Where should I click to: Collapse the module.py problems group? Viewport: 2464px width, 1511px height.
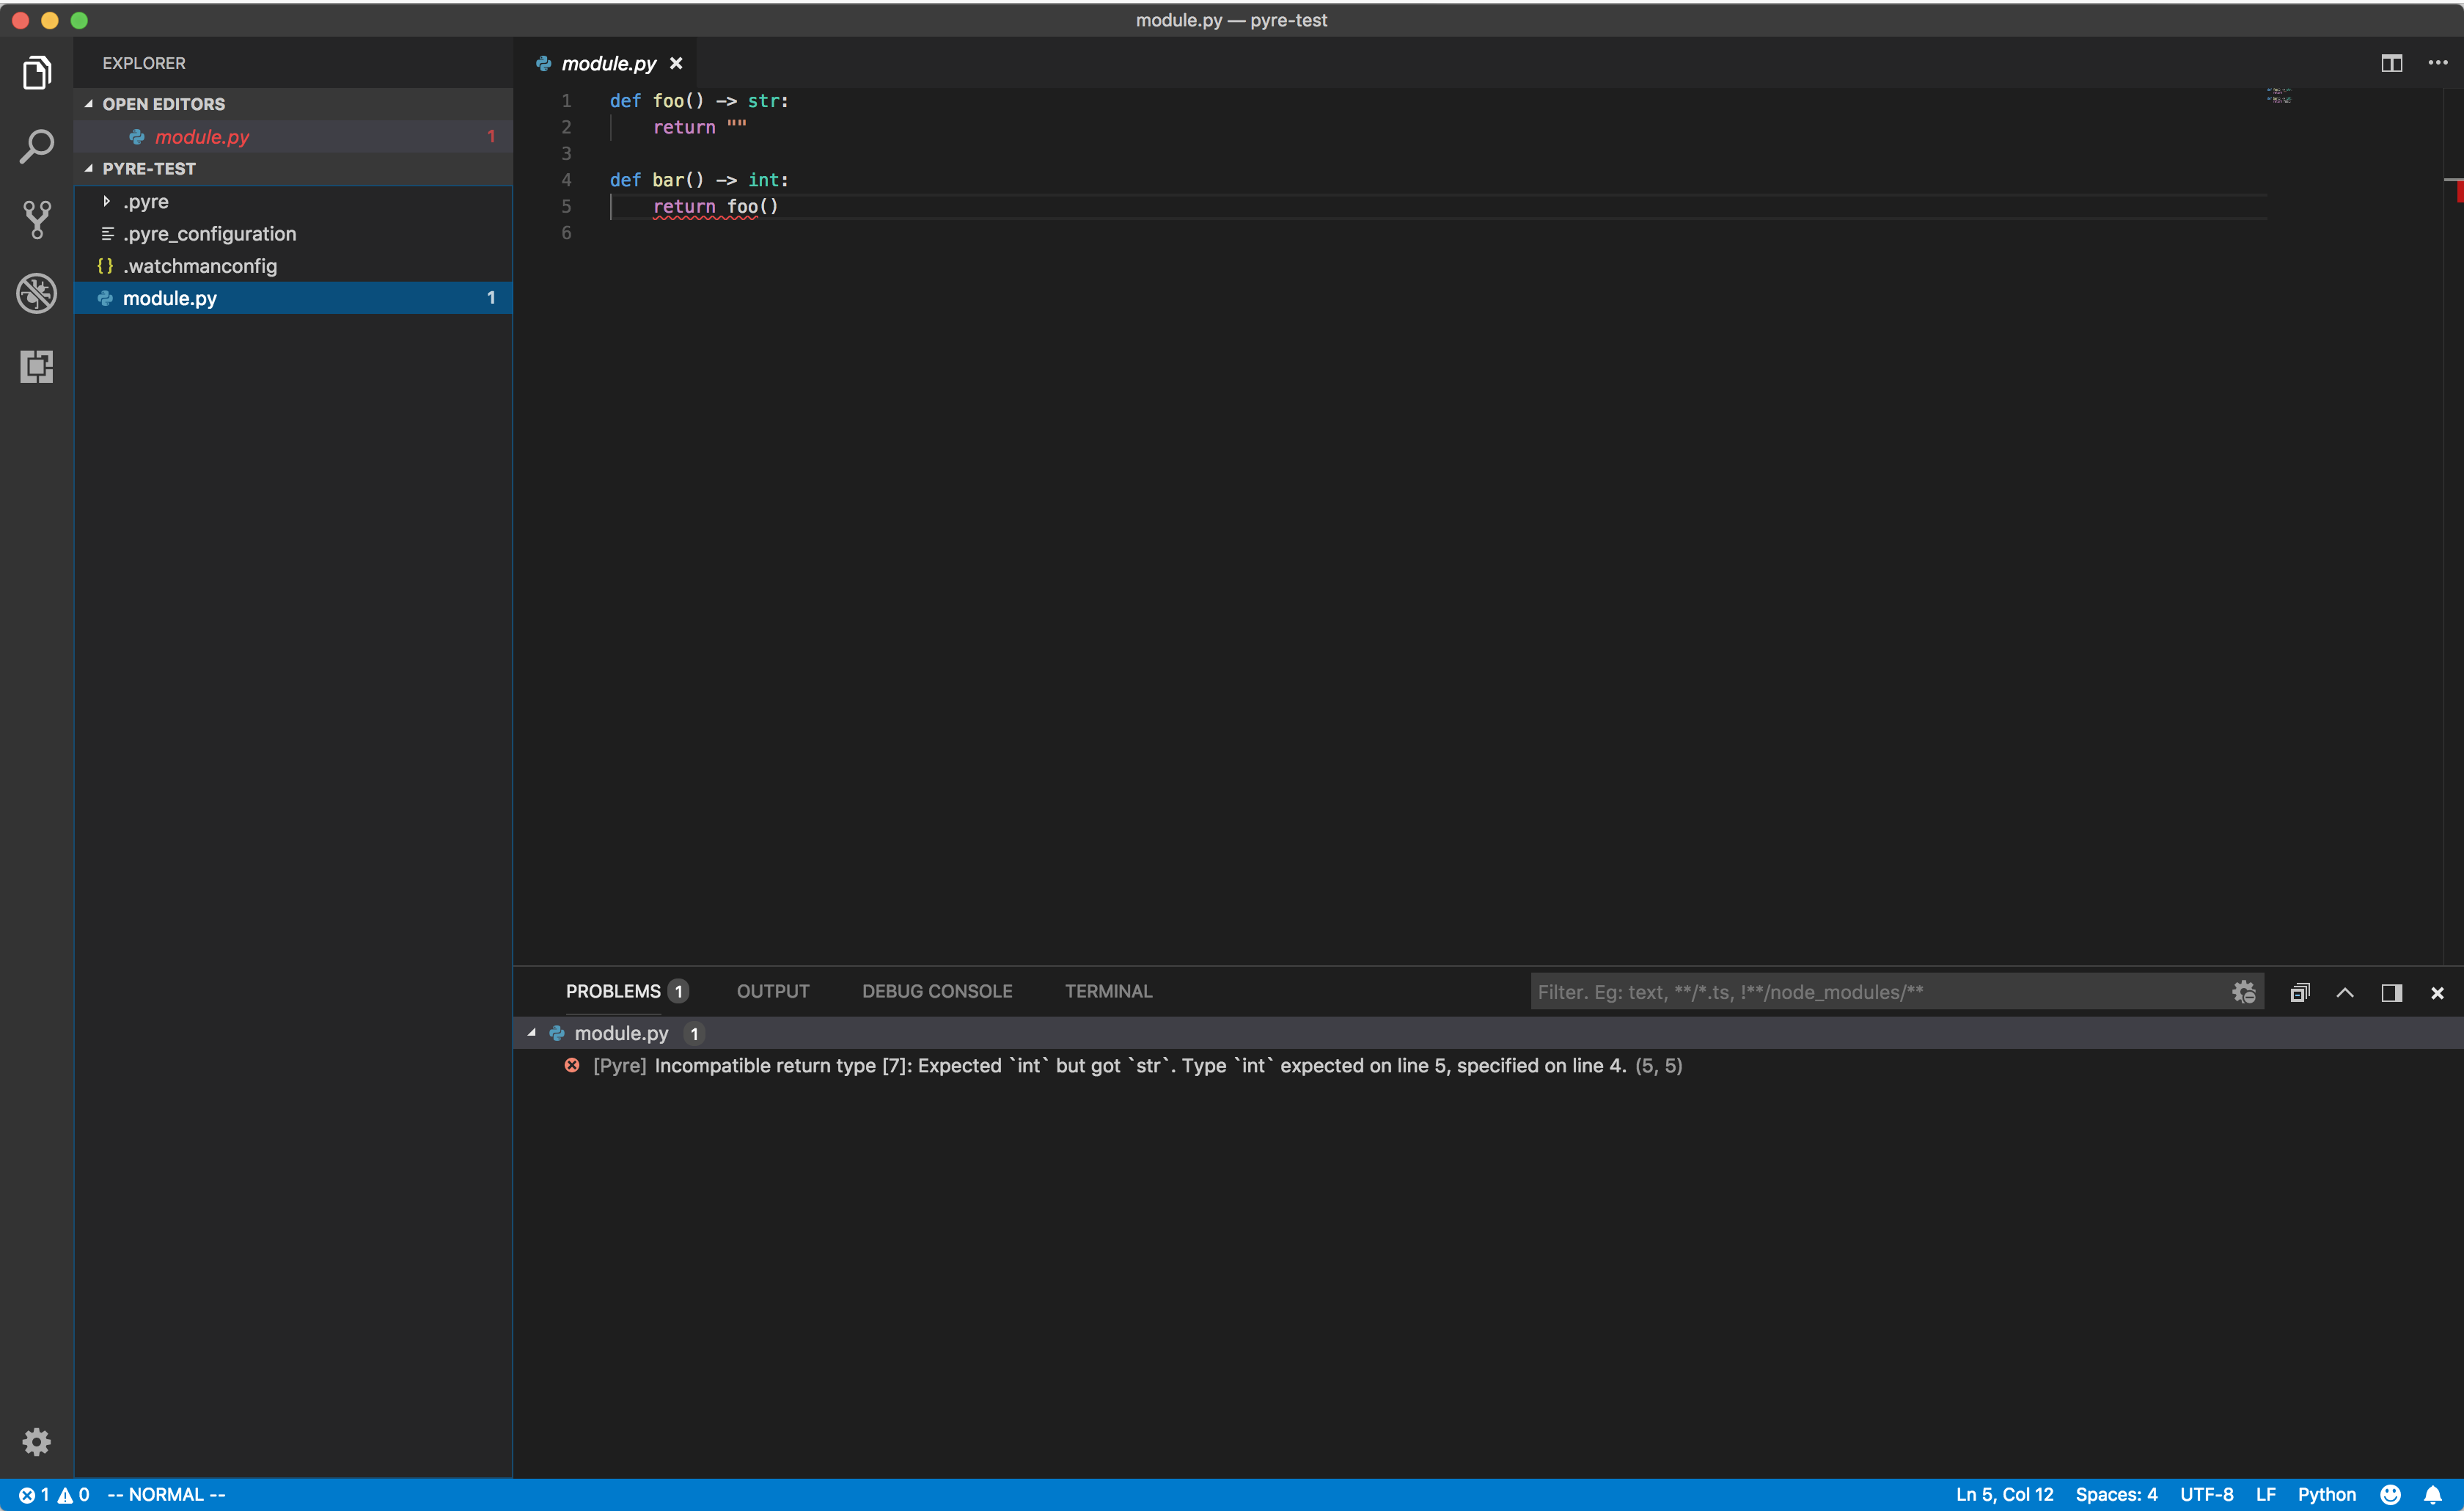532,1033
